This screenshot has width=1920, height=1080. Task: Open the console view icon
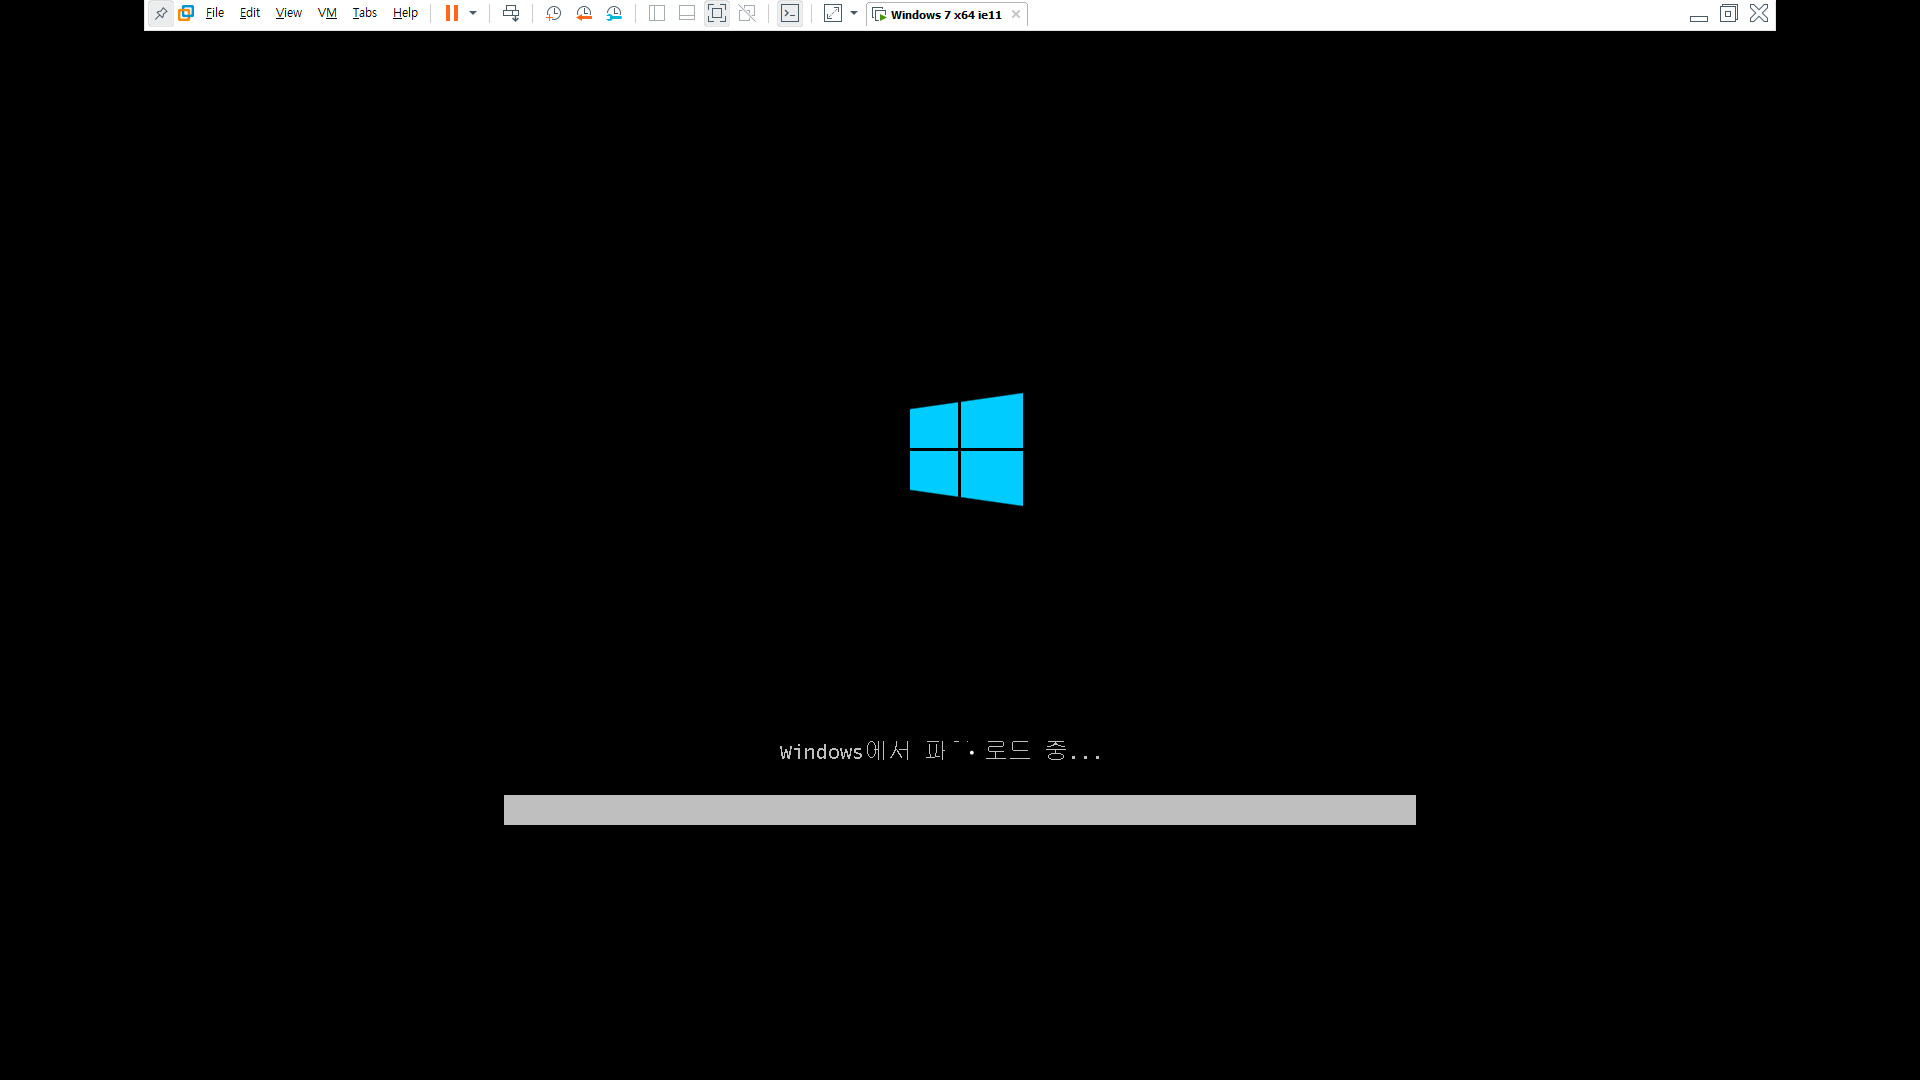point(790,13)
